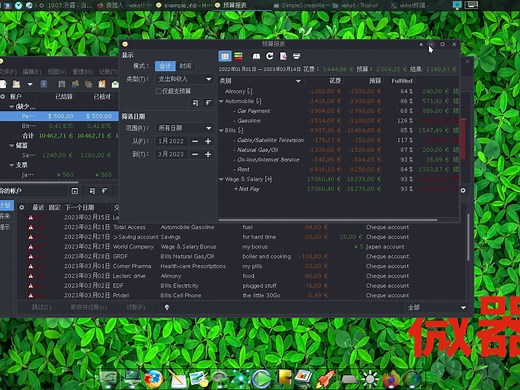Collapse the Automobile category row

click(221, 101)
